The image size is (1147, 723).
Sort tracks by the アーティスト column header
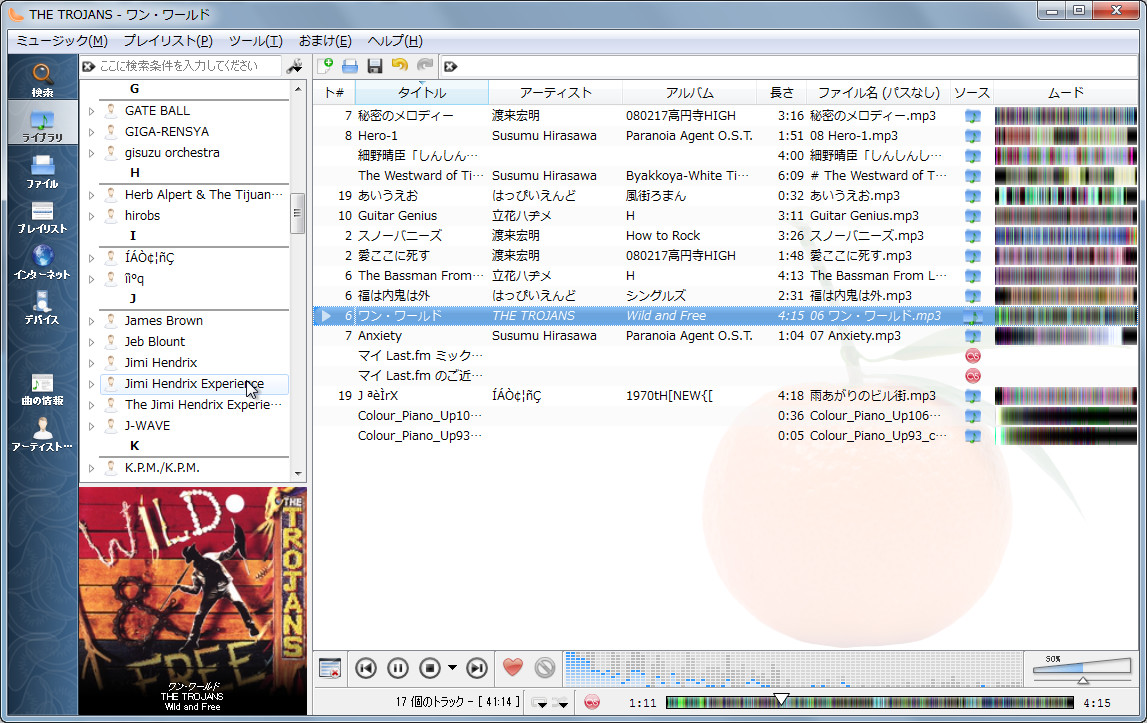555,93
